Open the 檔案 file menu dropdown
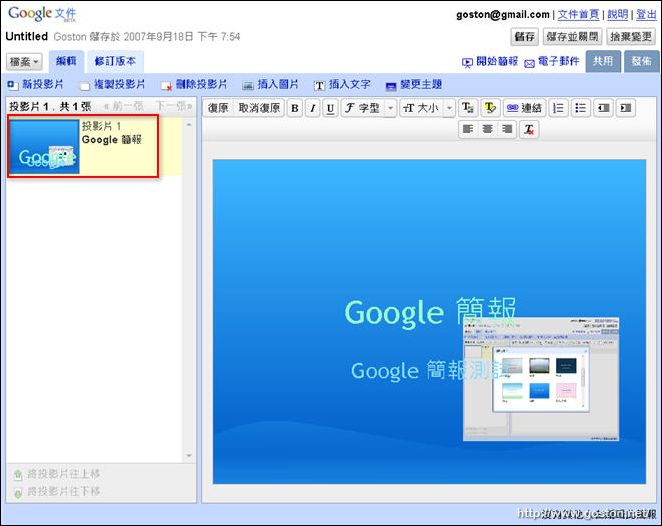The width and height of the screenshot is (662, 526). tap(24, 62)
